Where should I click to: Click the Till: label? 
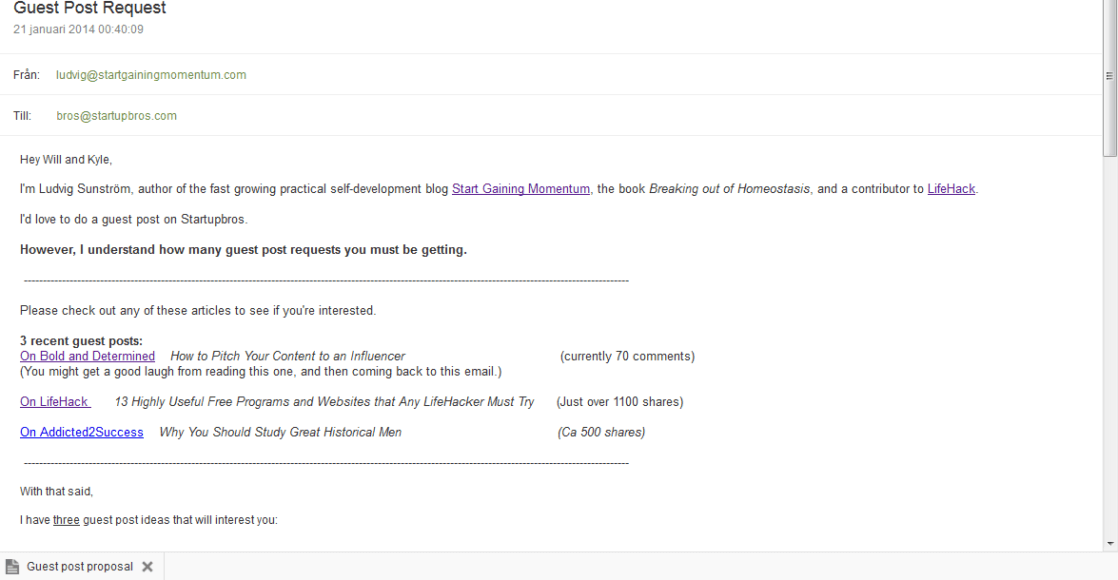pyautogui.click(x=22, y=116)
